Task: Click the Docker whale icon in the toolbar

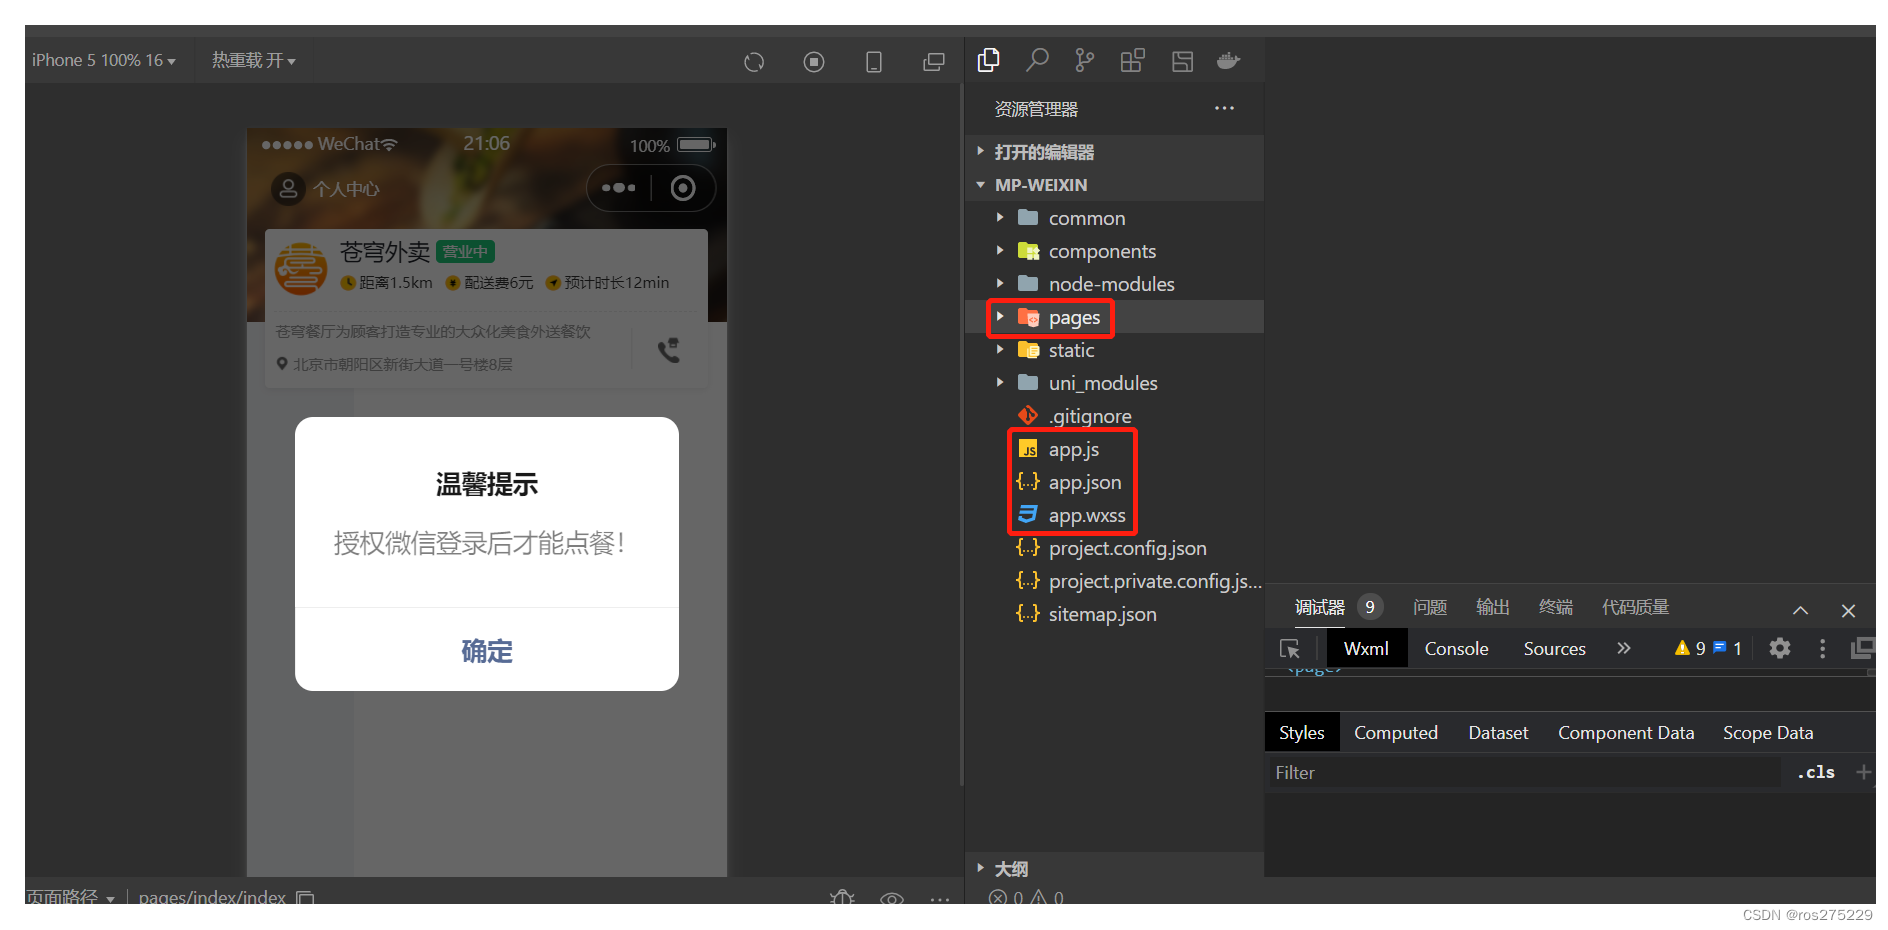Action: coord(1228,60)
